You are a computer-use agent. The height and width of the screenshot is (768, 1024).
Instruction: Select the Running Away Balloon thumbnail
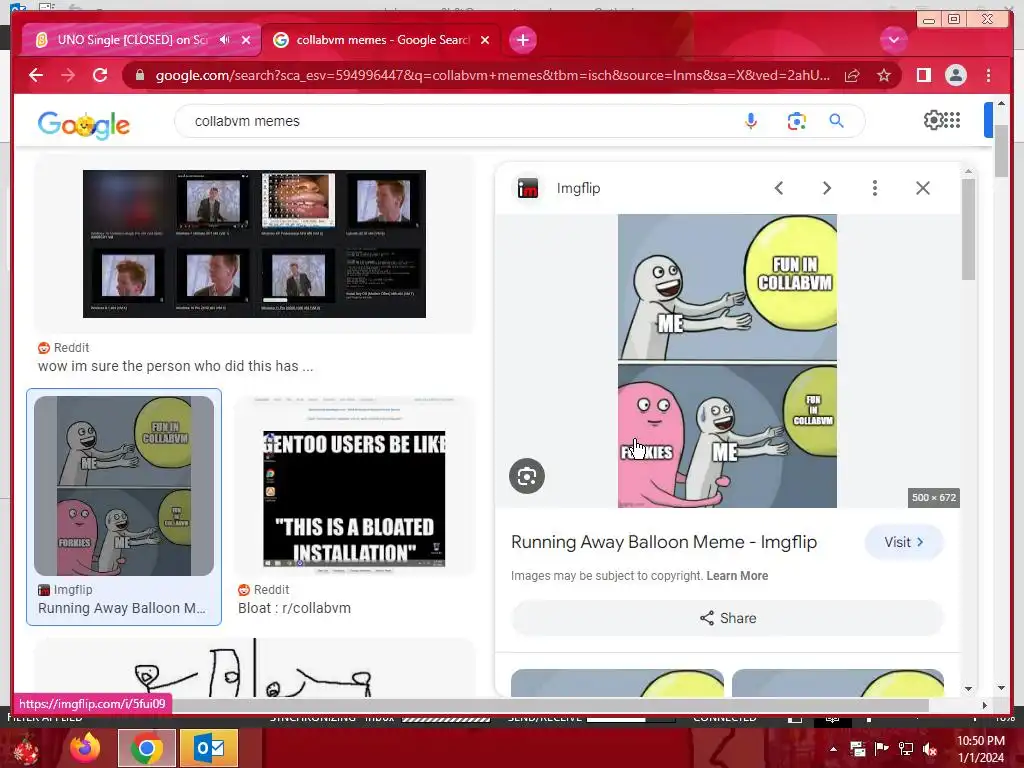[123, 486]
